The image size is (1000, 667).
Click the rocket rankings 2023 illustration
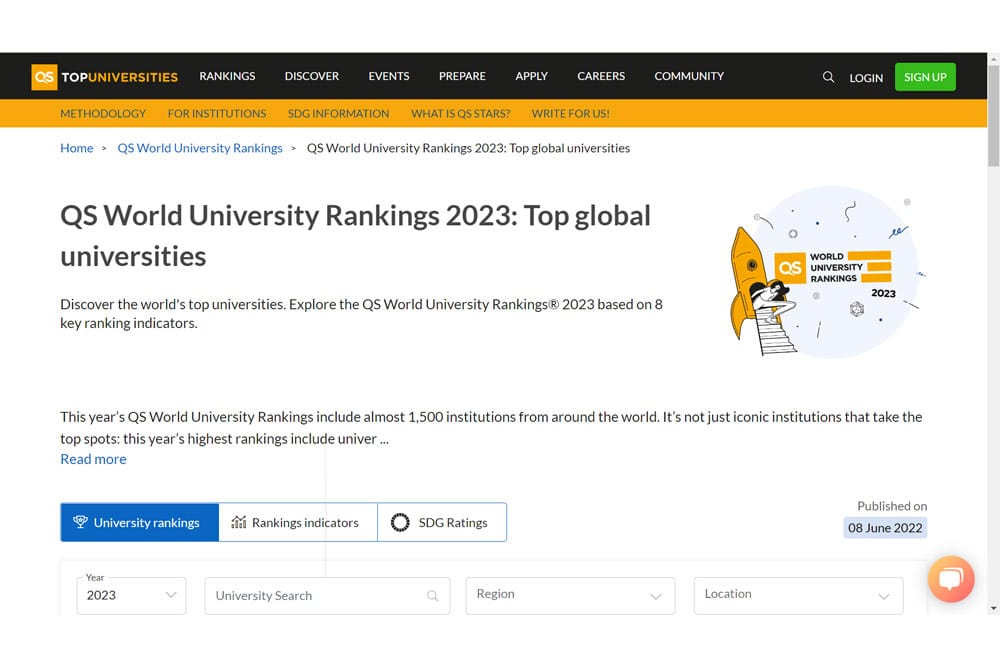tap(825, 272)
